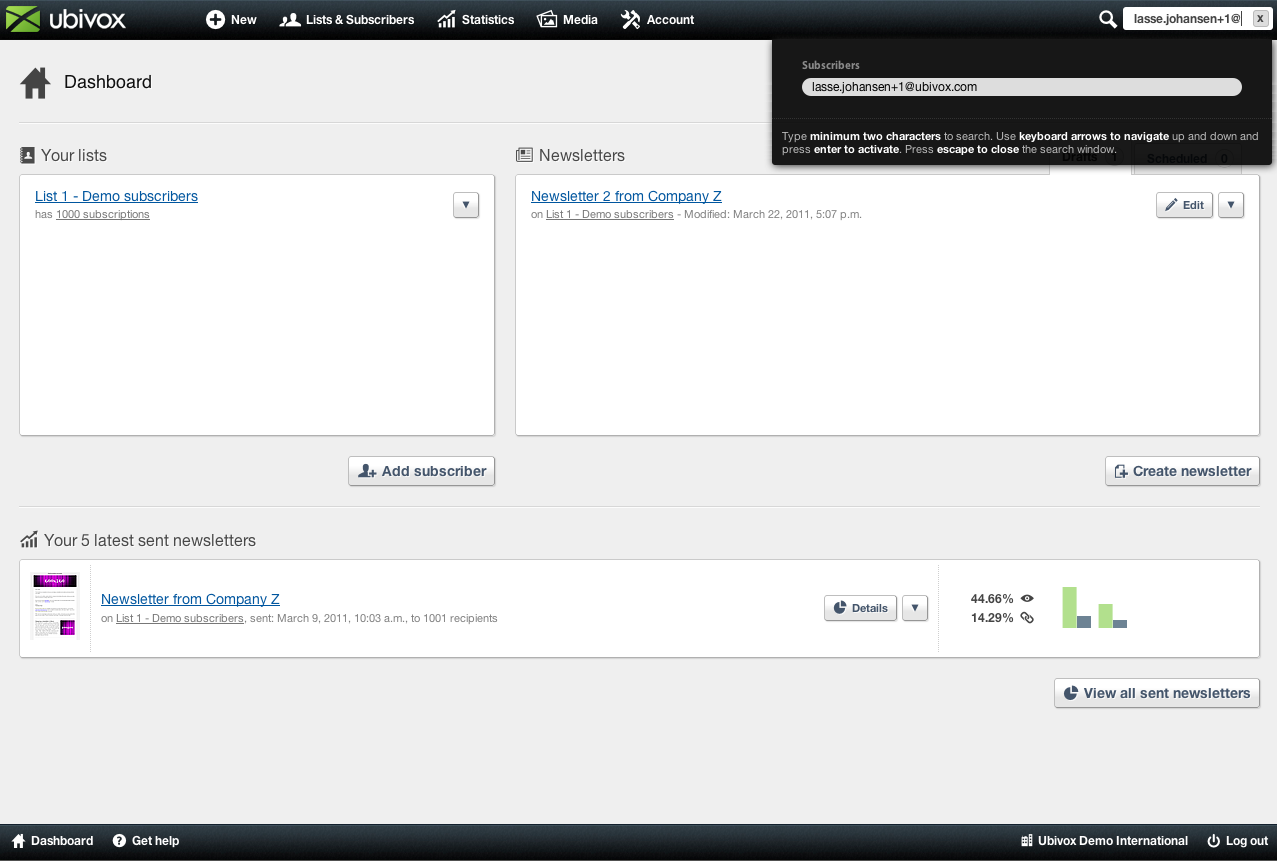Click the sent newsletter thumbnail preview
1277x861 pixels.
(x=55, y=607)
